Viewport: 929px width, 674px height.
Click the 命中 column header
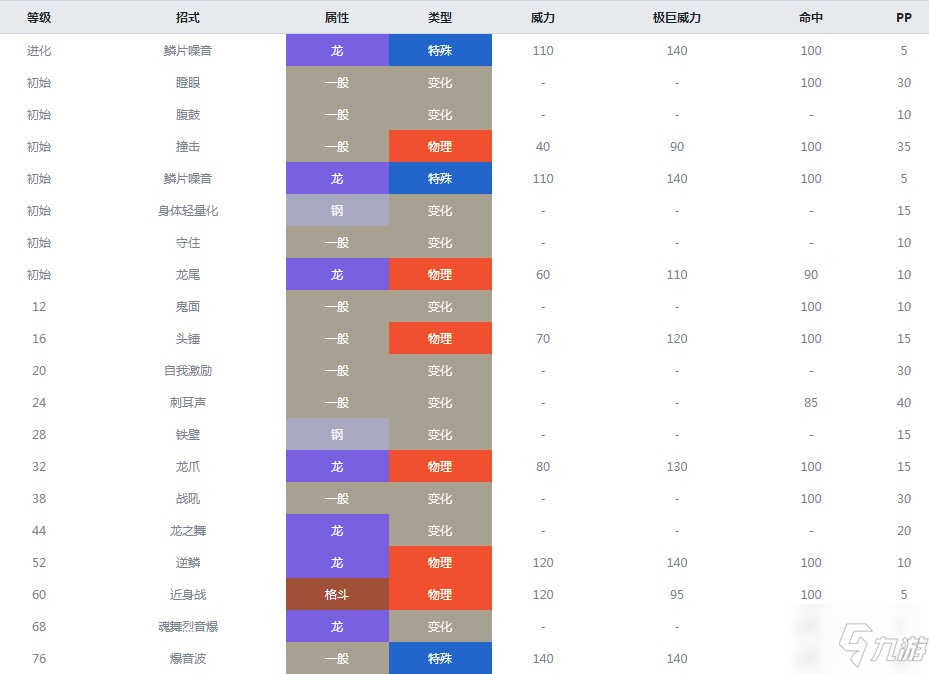(x=810, y=18)
